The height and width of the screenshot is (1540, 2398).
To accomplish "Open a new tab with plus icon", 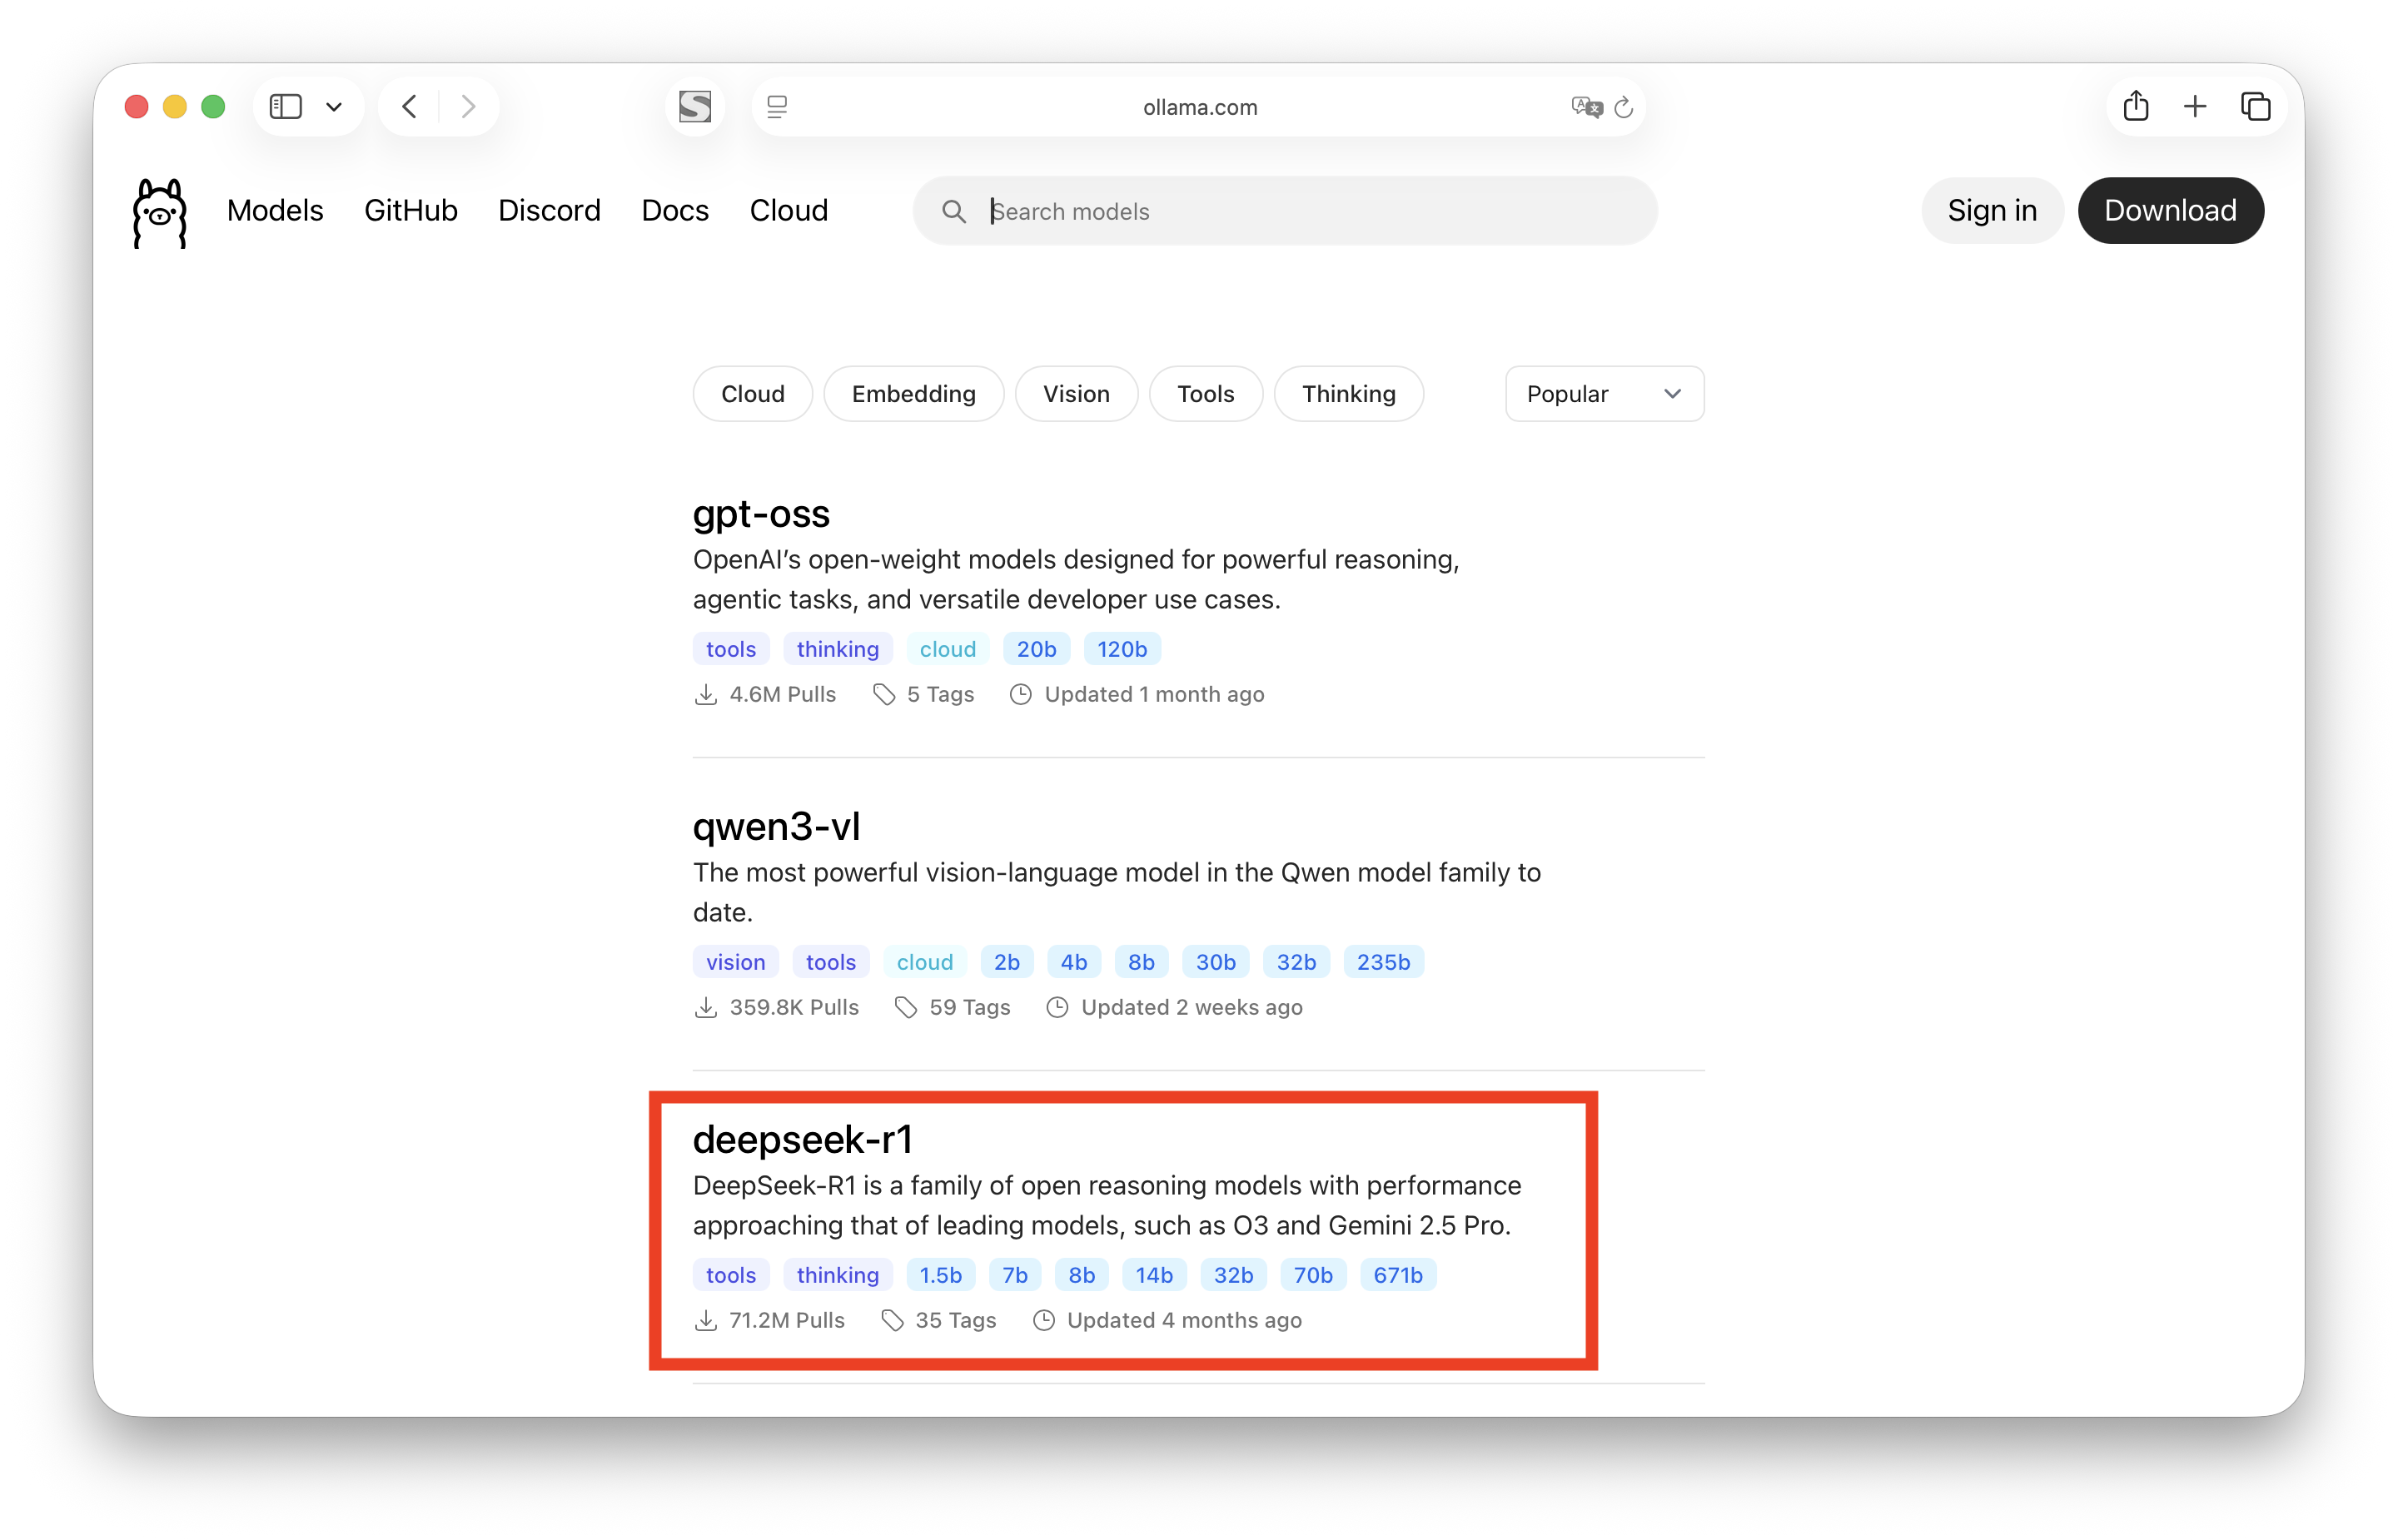I will [2195, 106].
